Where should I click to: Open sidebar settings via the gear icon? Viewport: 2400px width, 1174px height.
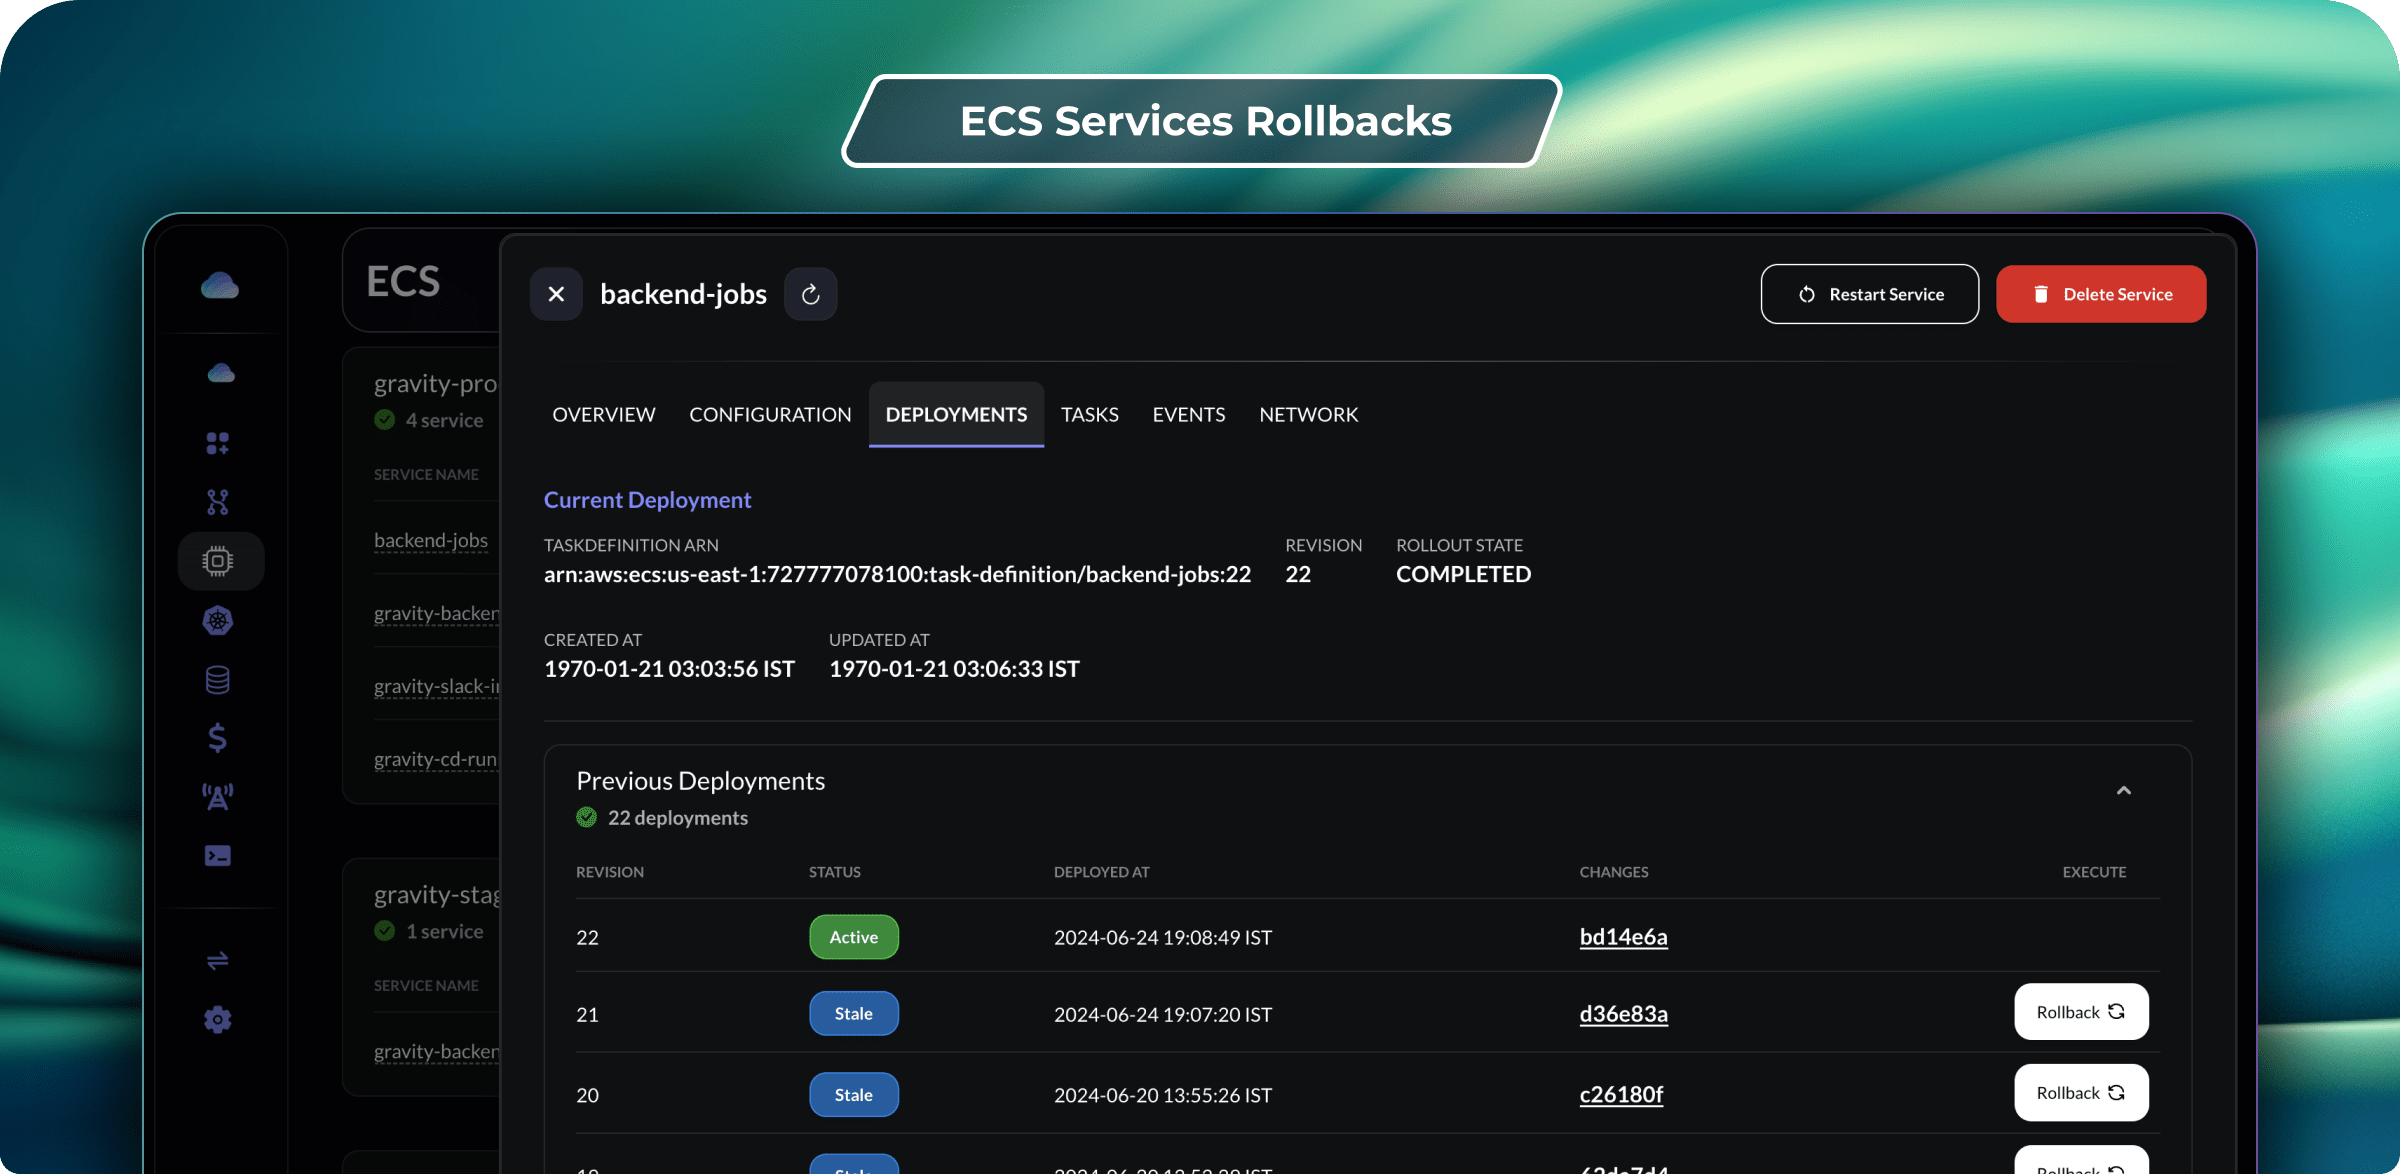point(217,1019)
